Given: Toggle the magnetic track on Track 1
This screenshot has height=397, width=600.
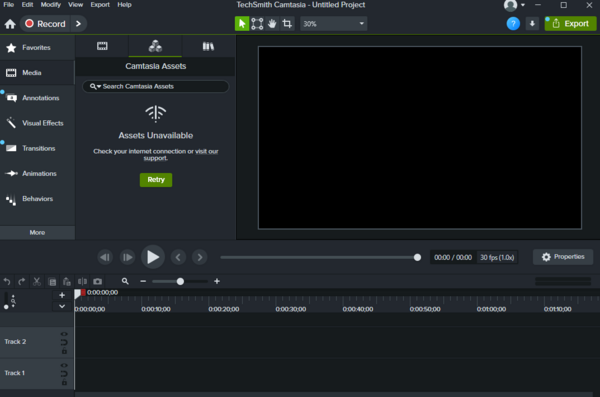Looking at the screenshot, I should 64,374.
